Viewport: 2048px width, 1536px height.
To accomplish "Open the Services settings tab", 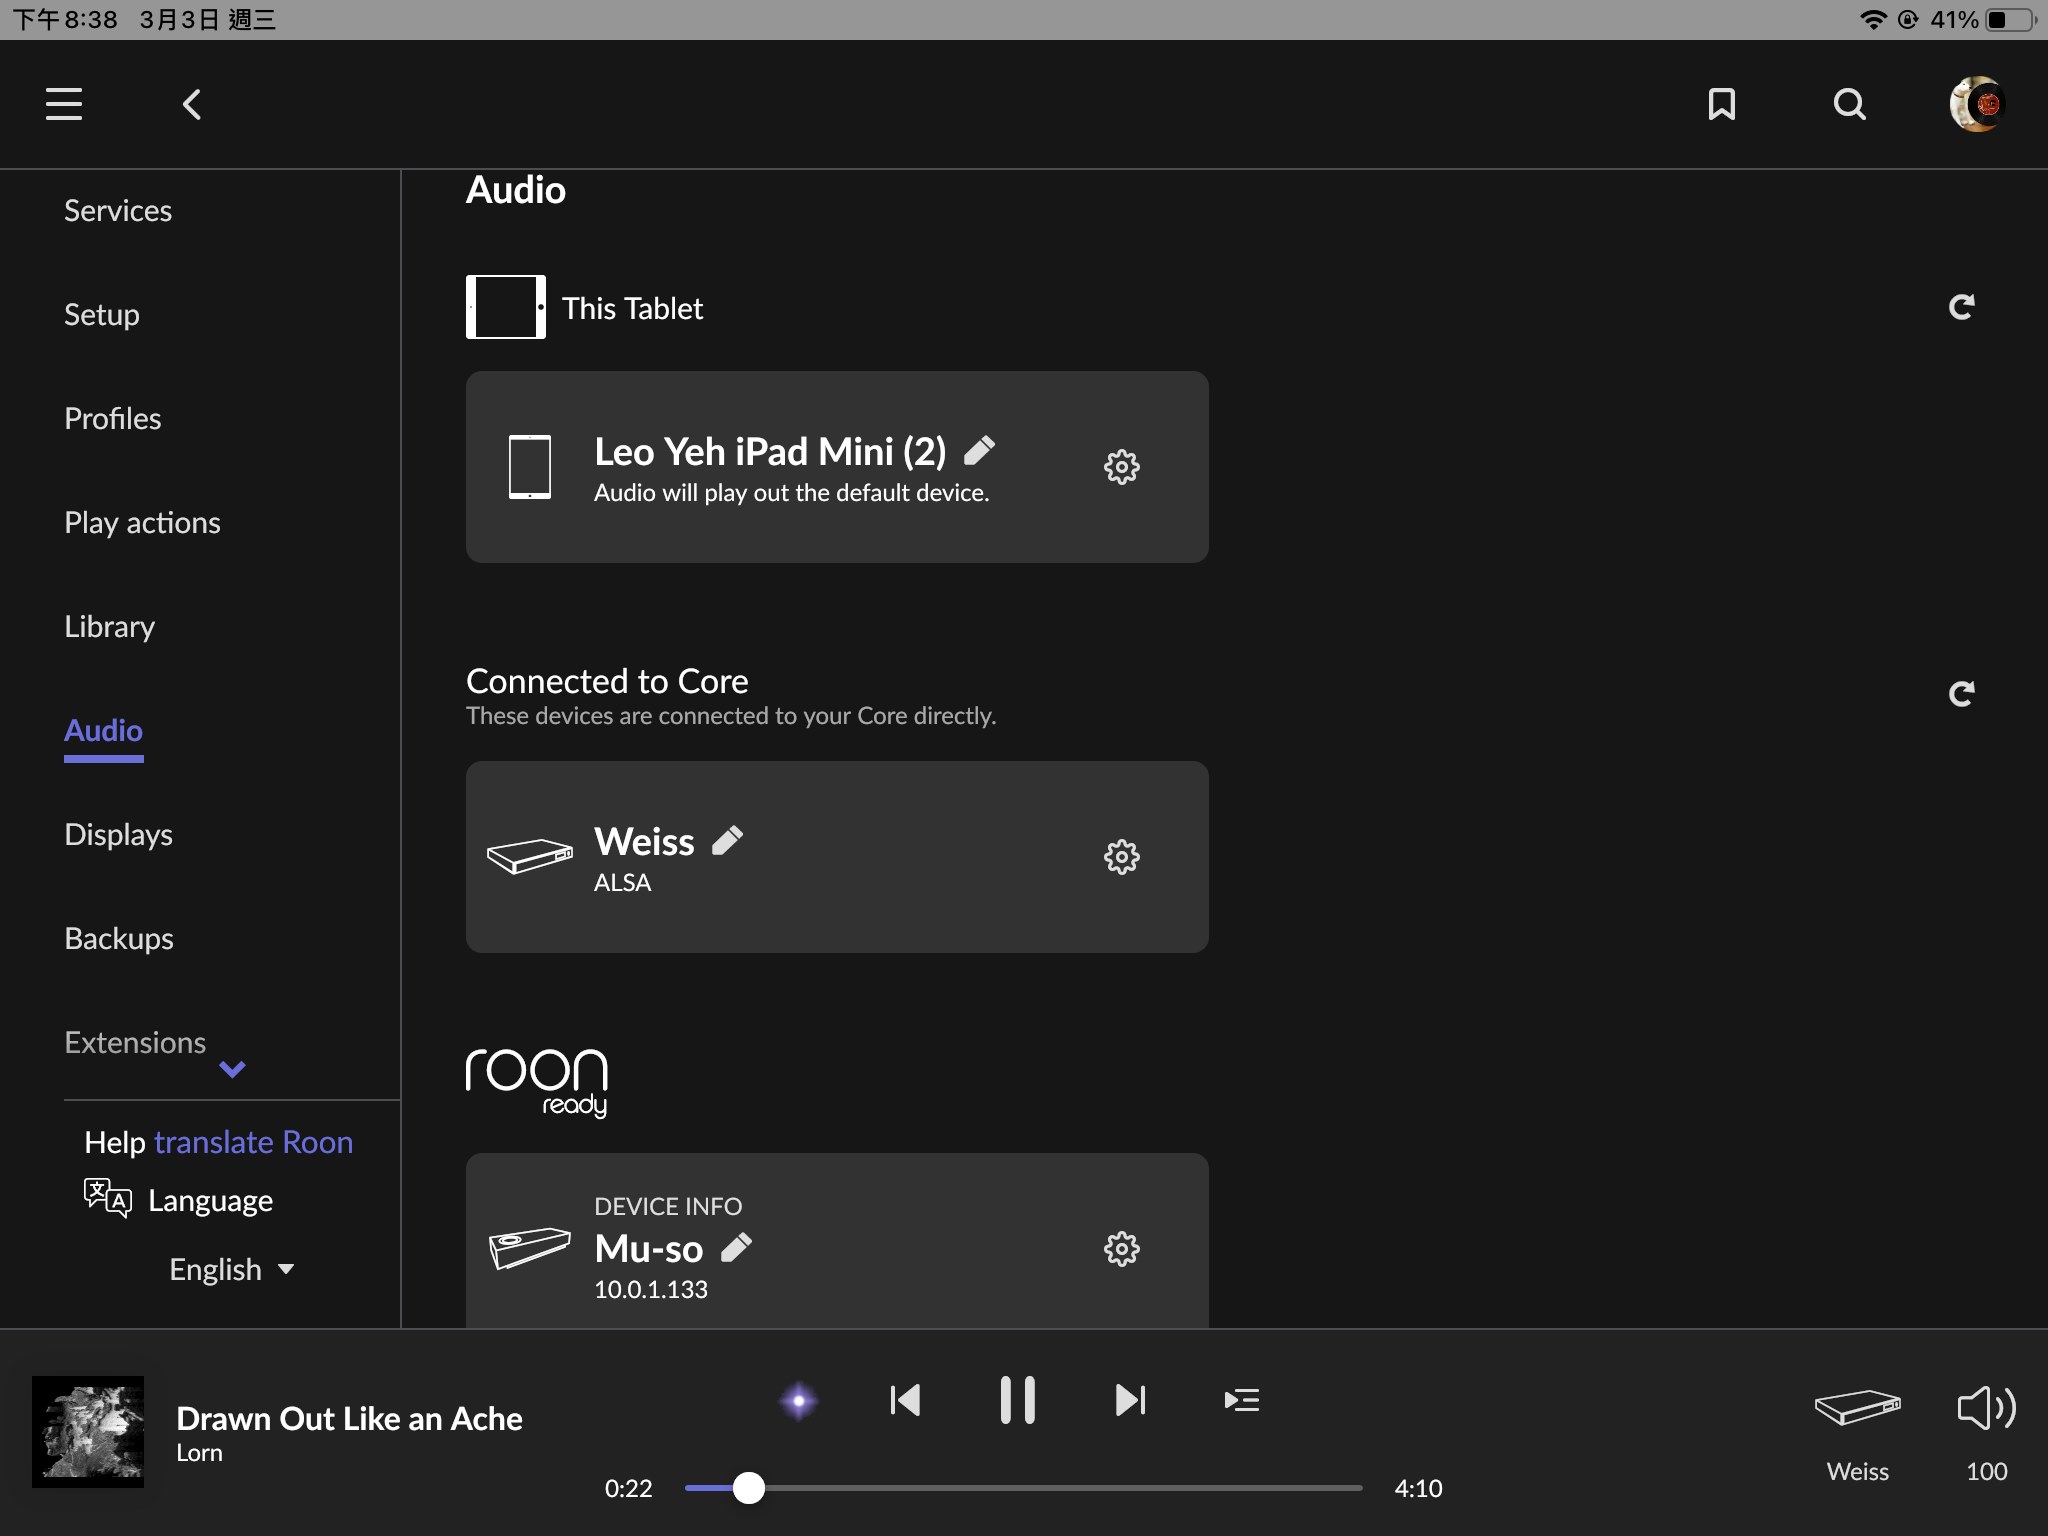I will tap(118, 210).
